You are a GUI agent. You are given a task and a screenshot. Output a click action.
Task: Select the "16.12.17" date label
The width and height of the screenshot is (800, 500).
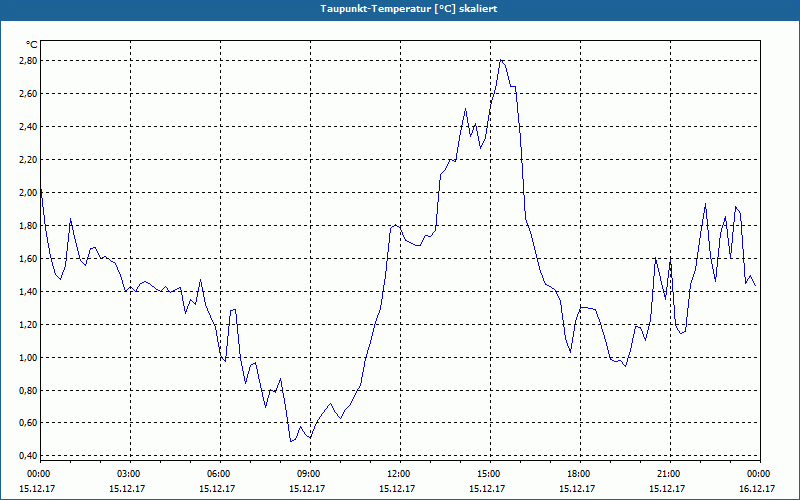757,488
